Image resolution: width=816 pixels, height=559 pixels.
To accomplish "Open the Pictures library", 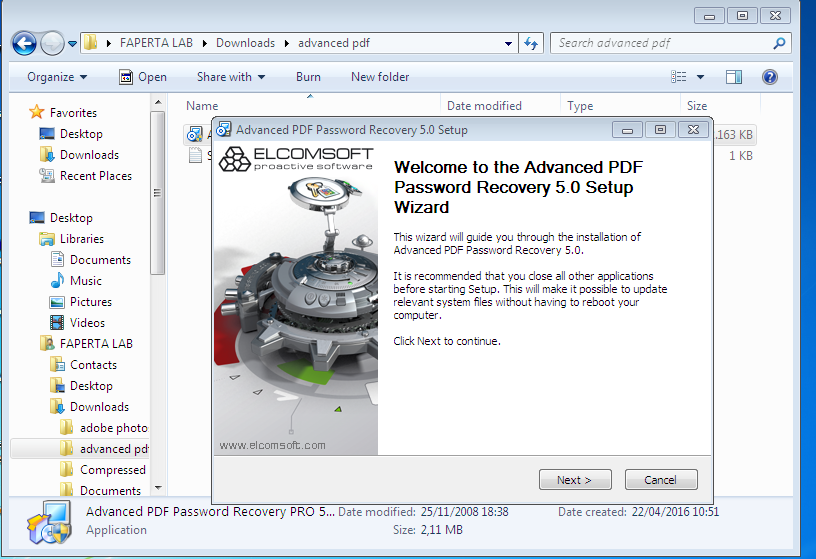I will (91, 302).
